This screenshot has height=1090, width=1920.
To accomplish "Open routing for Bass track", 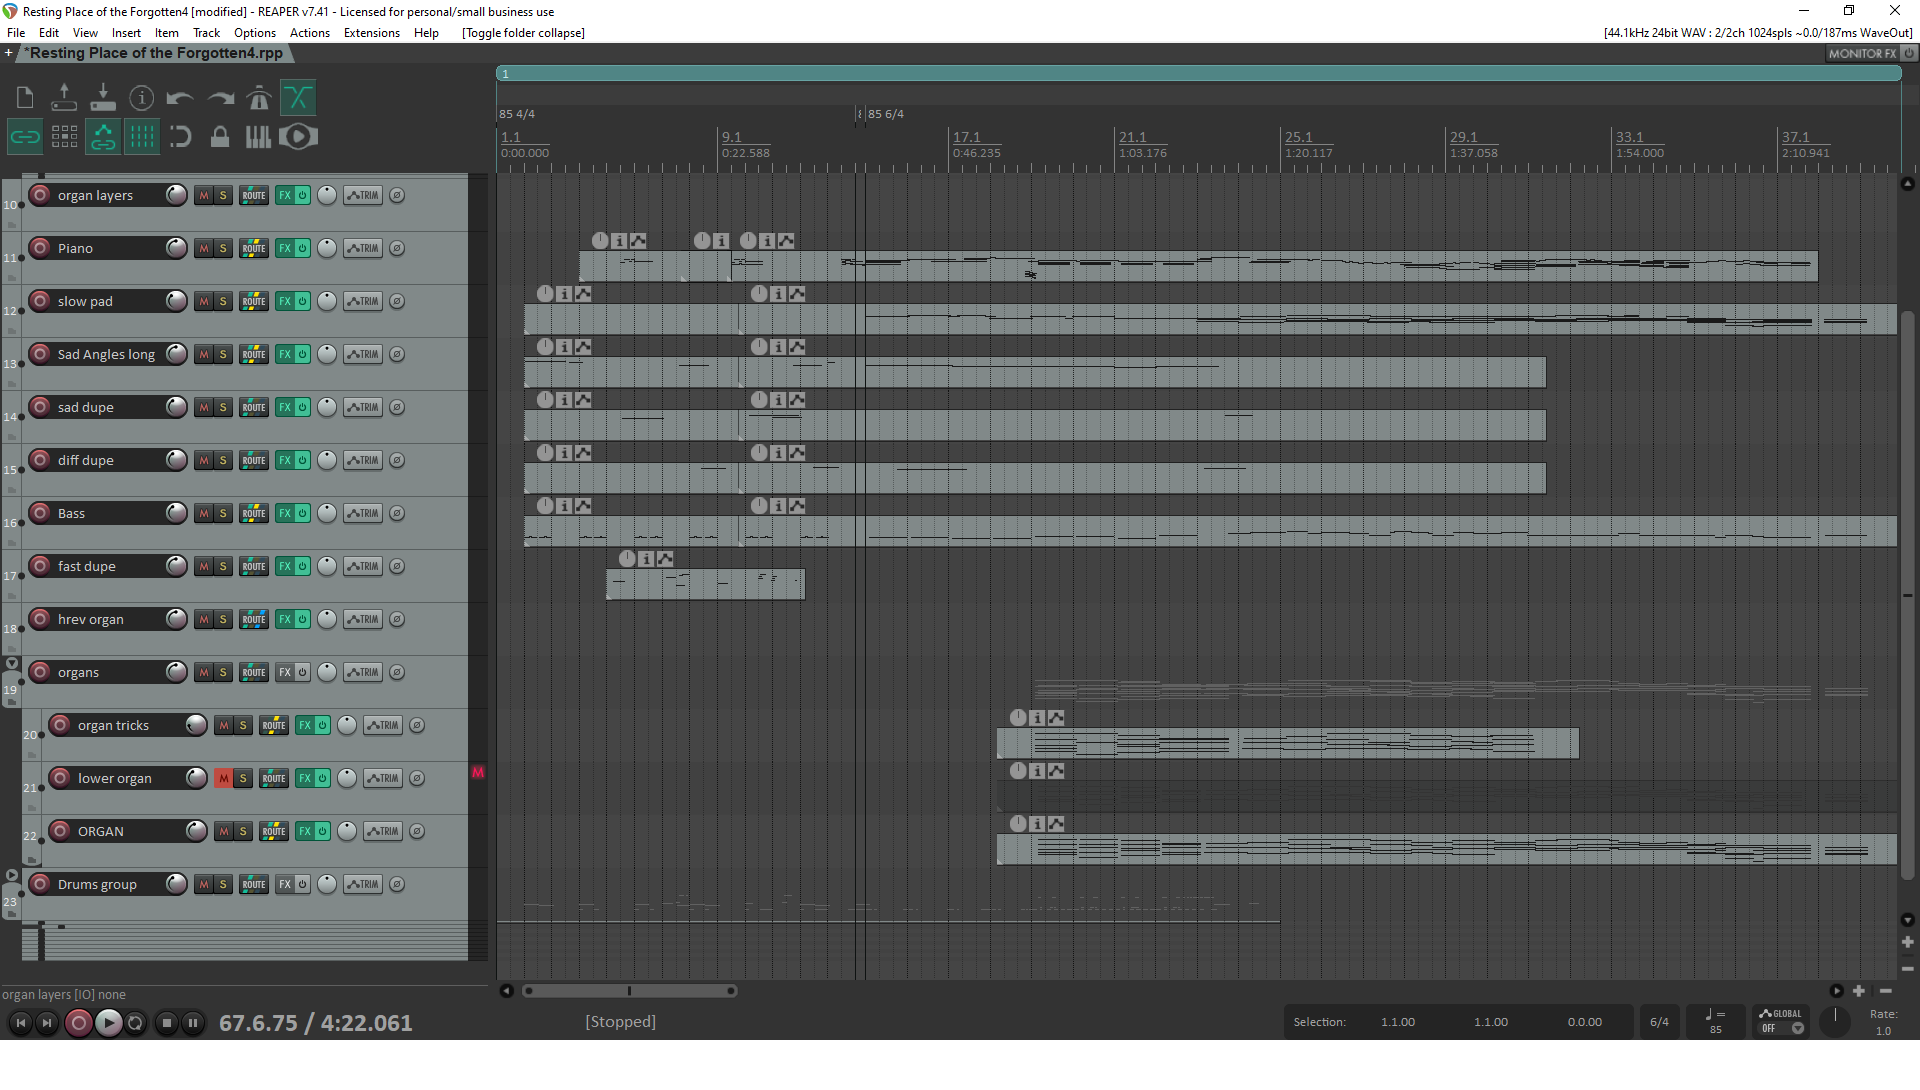I will (x=254, y=513).
